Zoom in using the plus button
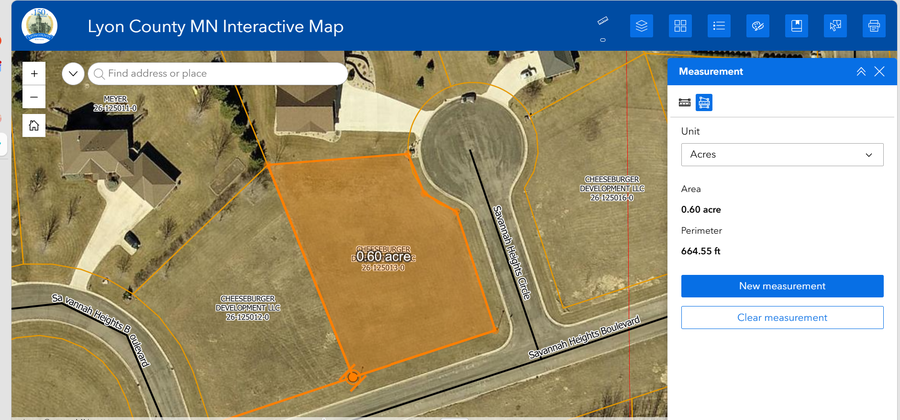Viewport: 900px width, 420px height. coord(34,74)
